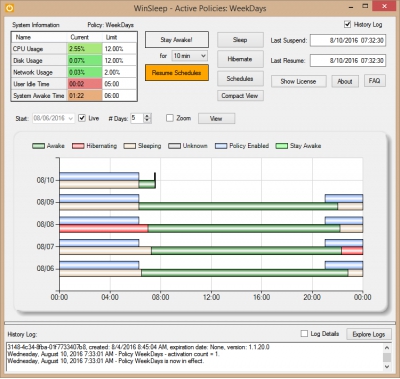Image resolution: width=400 pixels, height=379 pixels.
Task: Decrease the # Days stepper value
Action: 148,121
